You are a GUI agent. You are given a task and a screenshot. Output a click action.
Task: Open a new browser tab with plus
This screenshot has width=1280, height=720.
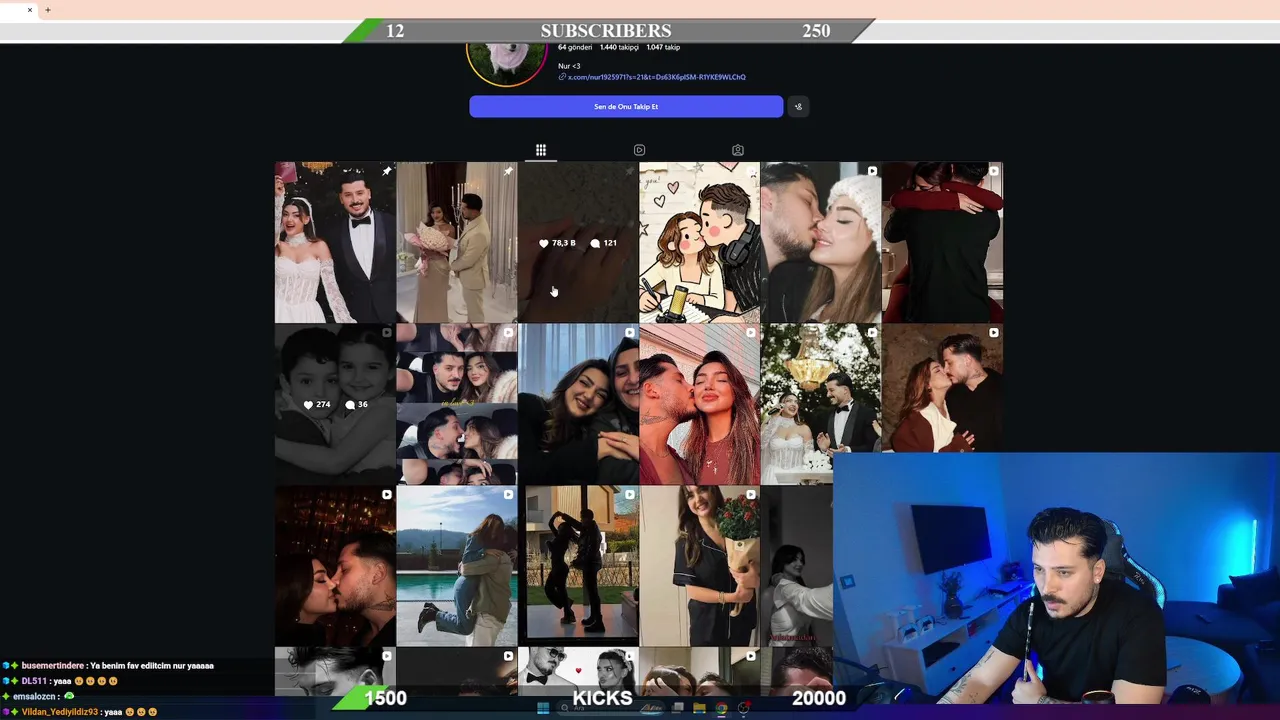point(47,10)
